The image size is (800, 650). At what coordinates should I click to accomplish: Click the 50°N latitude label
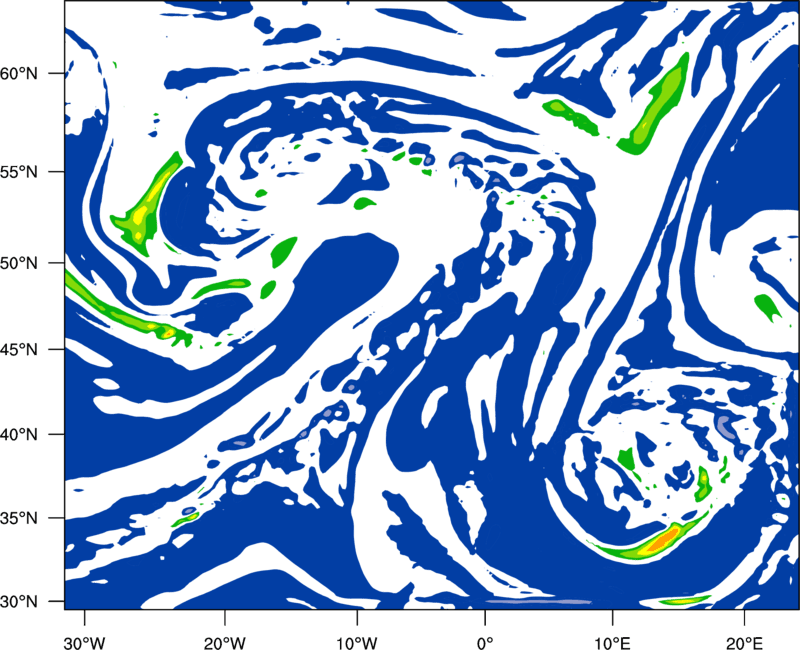click(x=19, y=264)
